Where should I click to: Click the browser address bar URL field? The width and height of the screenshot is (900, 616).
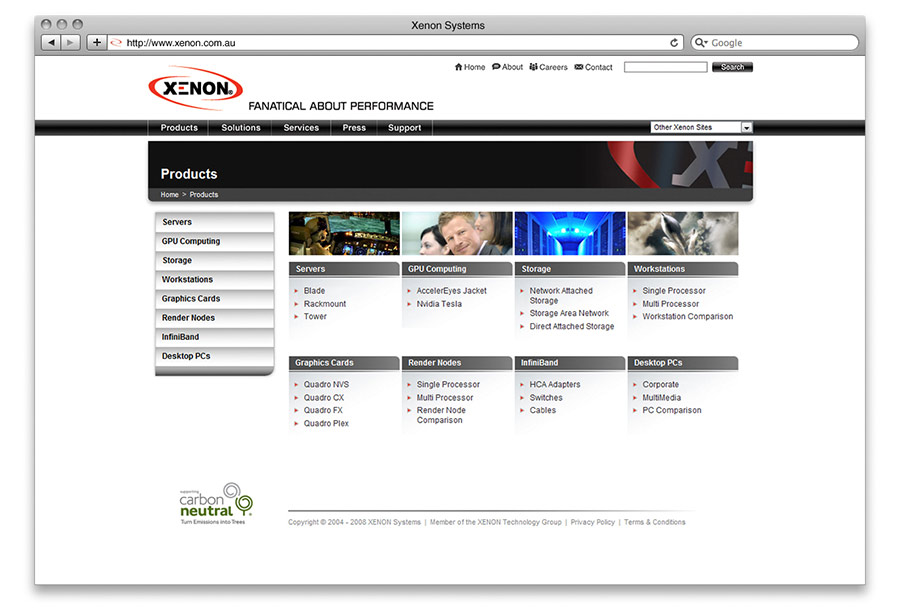point(390,43)
